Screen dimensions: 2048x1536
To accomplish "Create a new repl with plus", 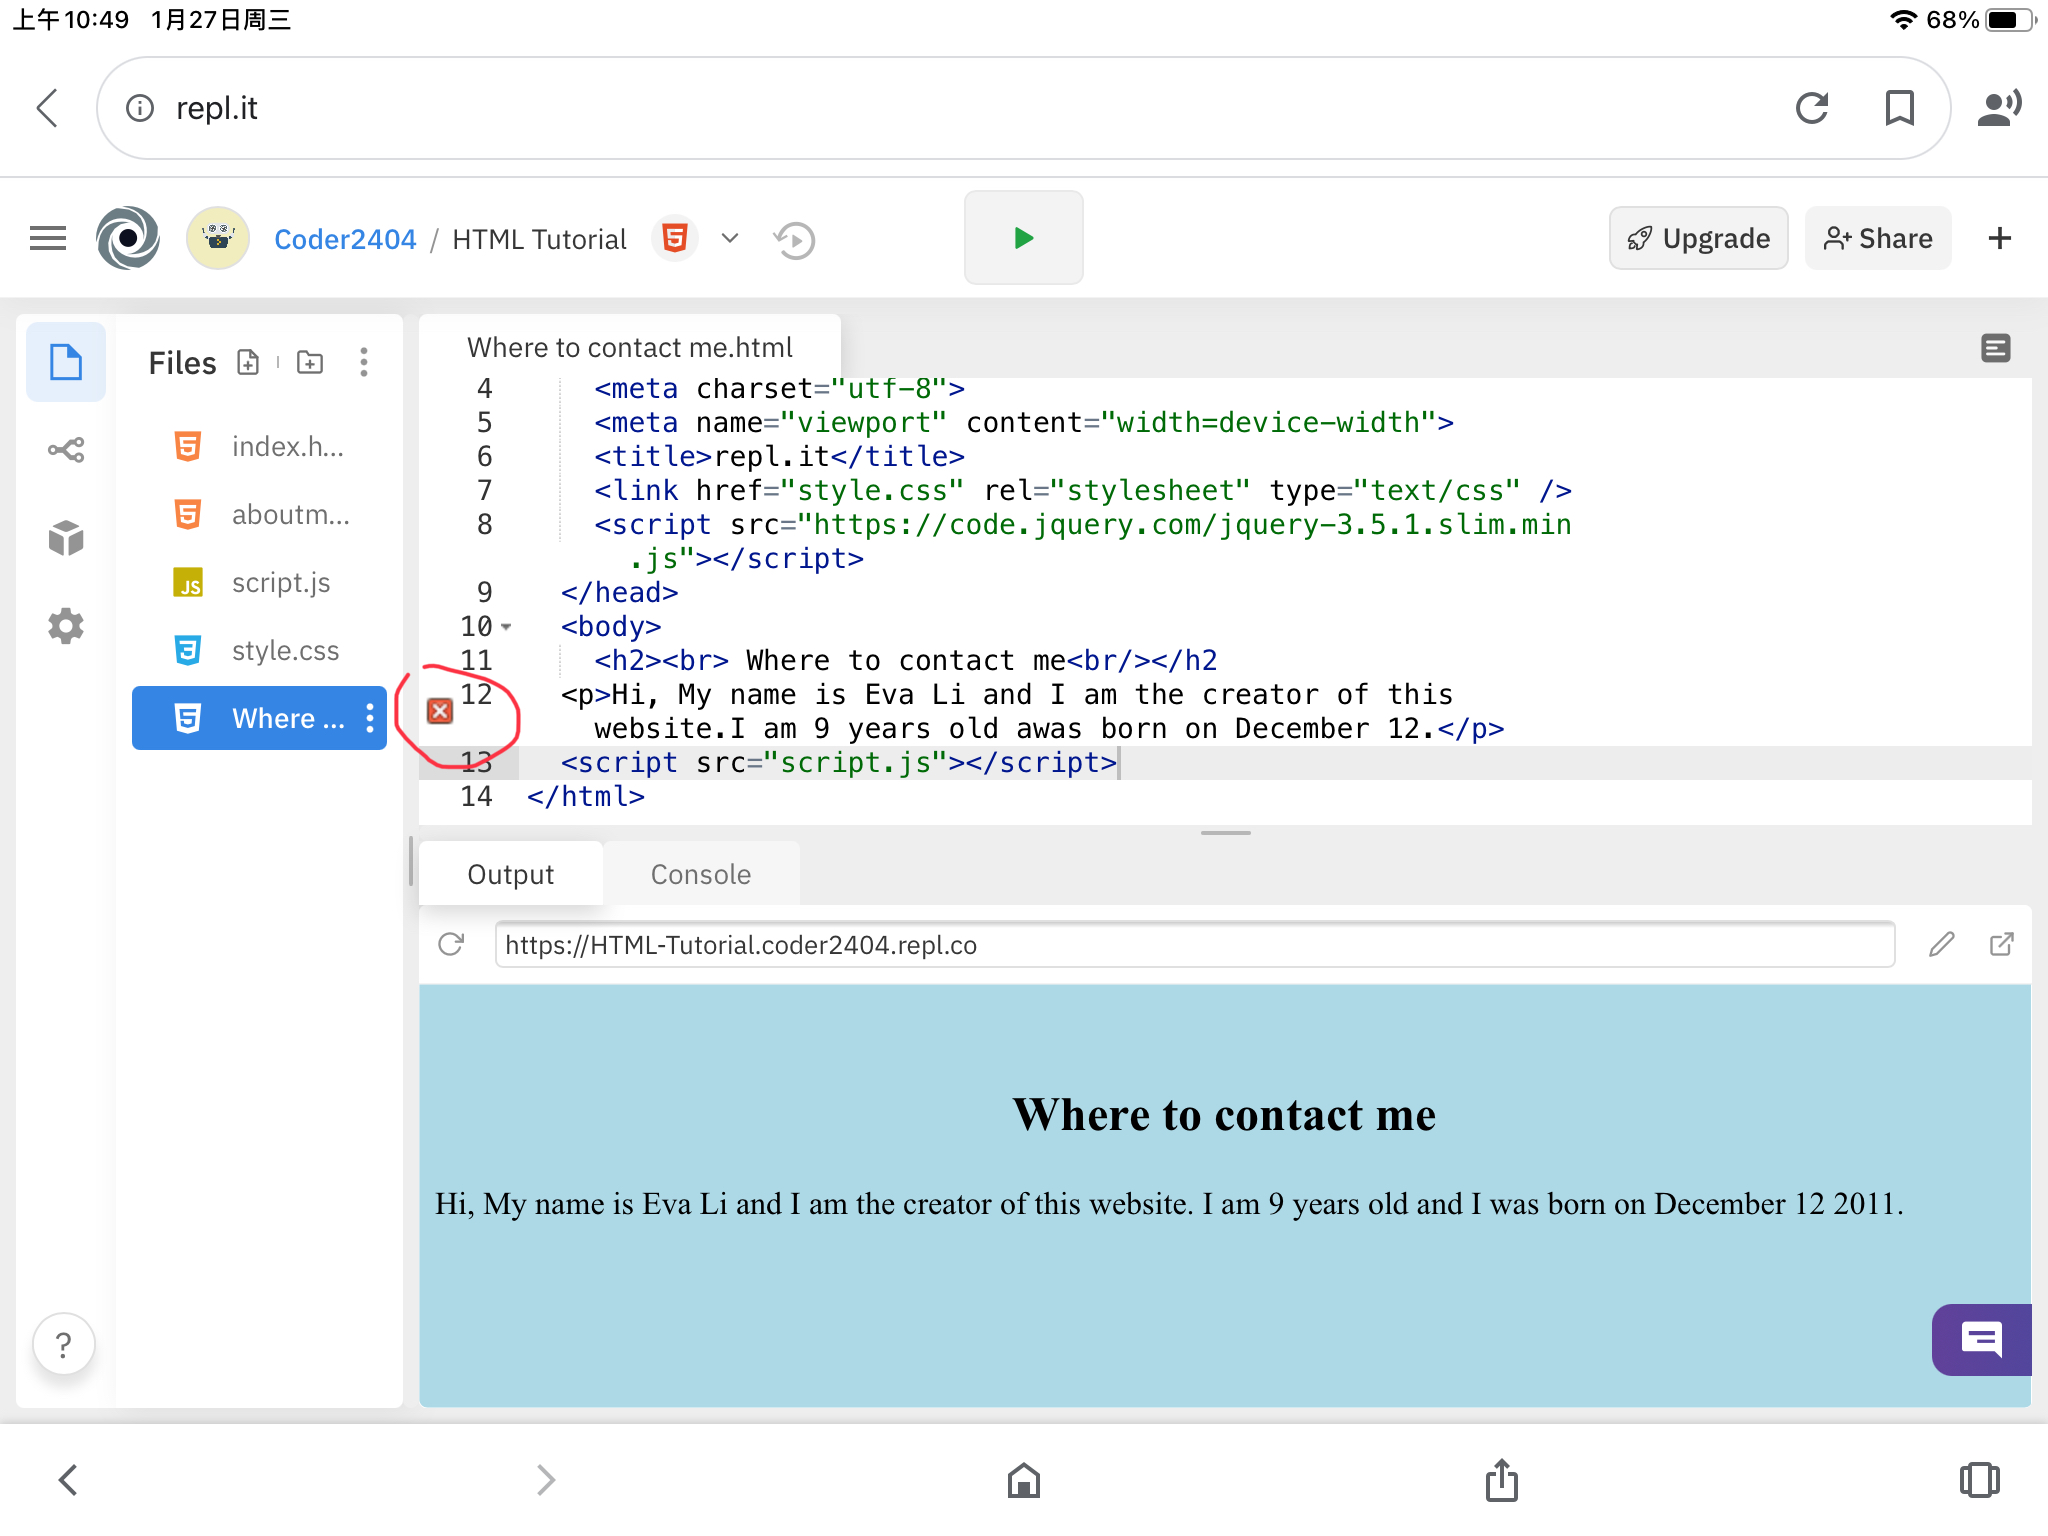I will (1999, 238).
